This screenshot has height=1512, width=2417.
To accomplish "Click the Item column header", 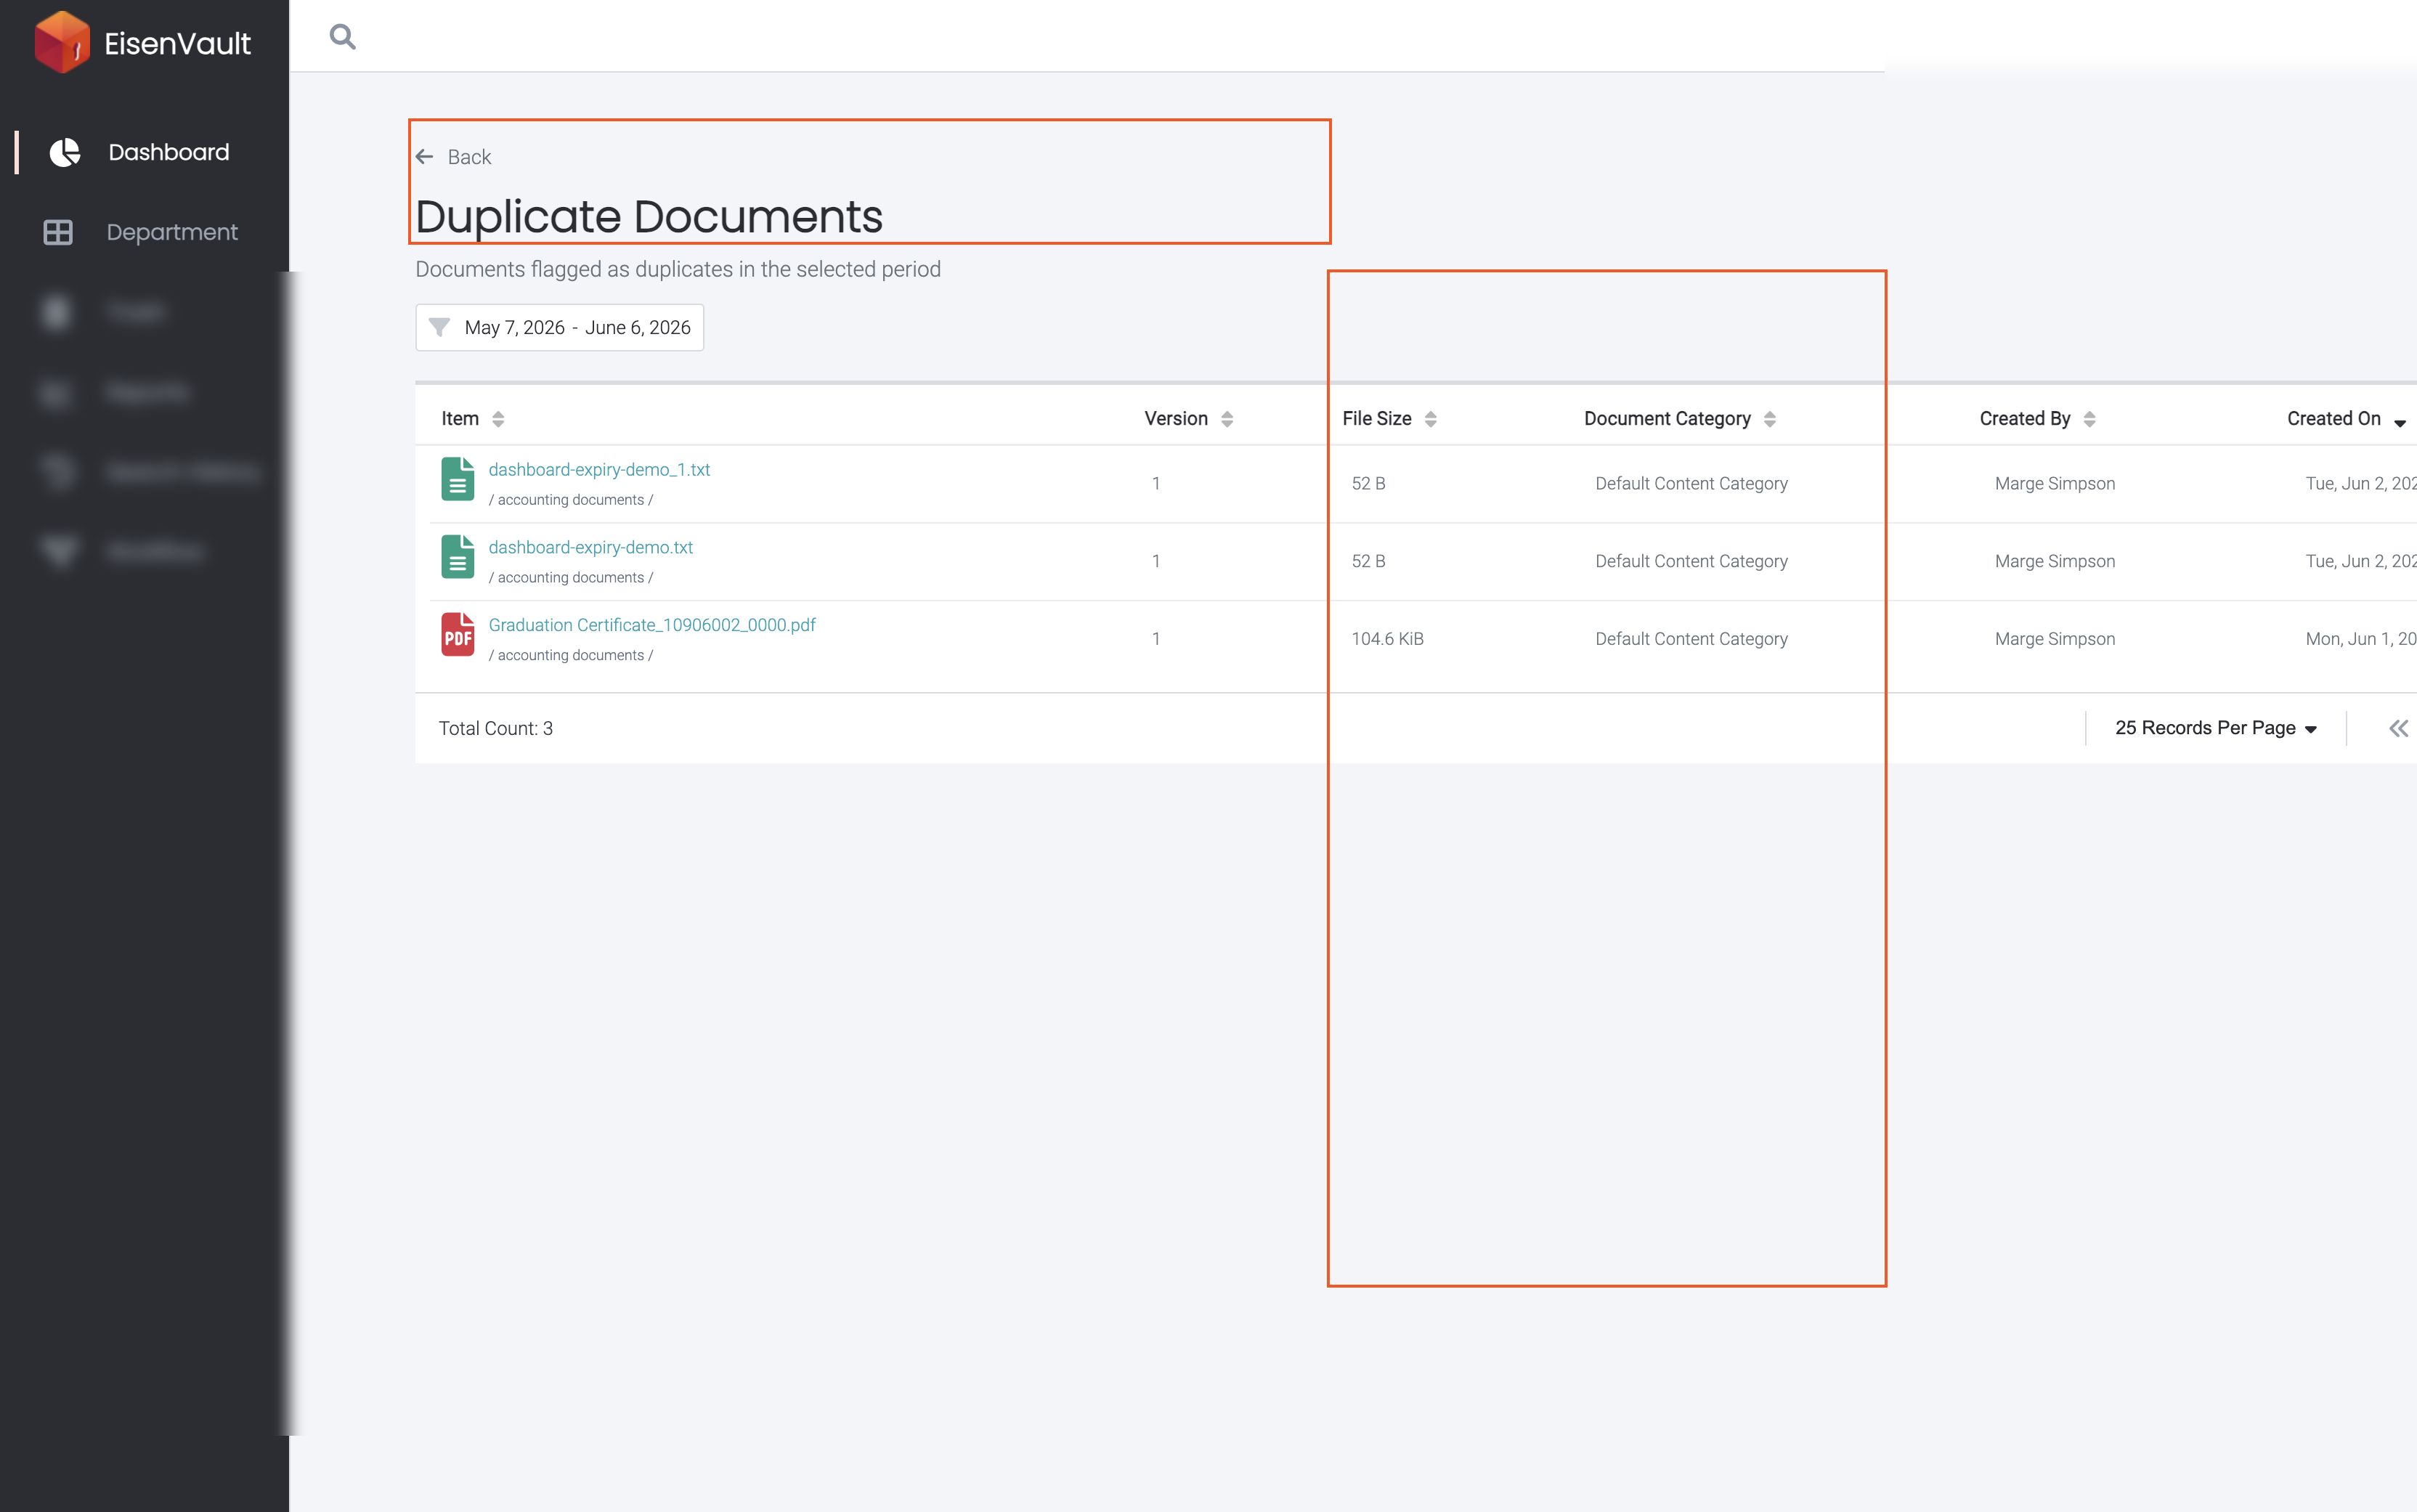I will 460,419.
